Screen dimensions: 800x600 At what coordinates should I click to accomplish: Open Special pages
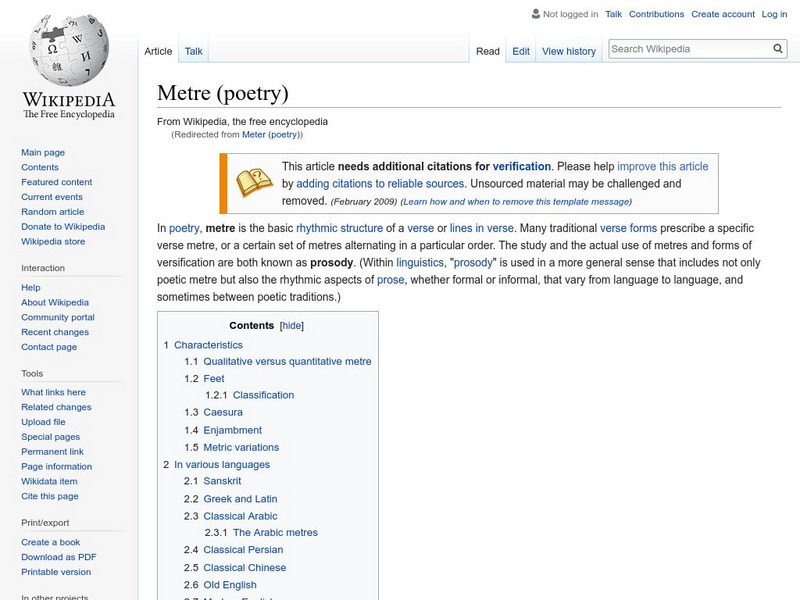click(51, 437)
